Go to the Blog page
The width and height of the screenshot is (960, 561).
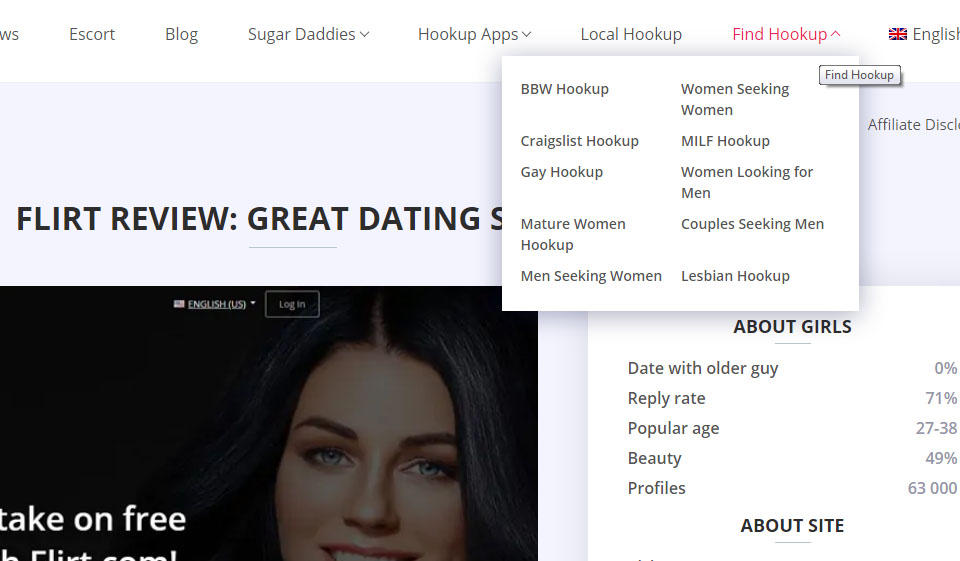pyautogui.click(x=181, y=34)
